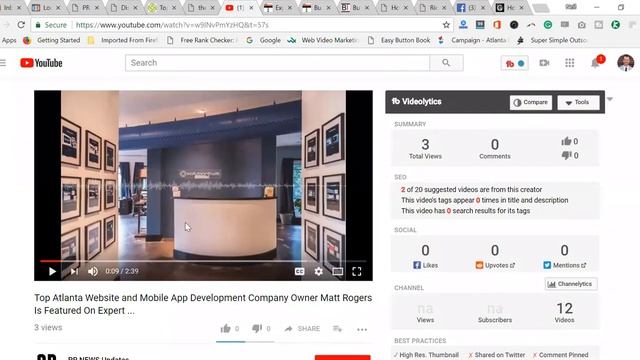Like the video with thumbs up
640x360 pixels.
point(226,329)
